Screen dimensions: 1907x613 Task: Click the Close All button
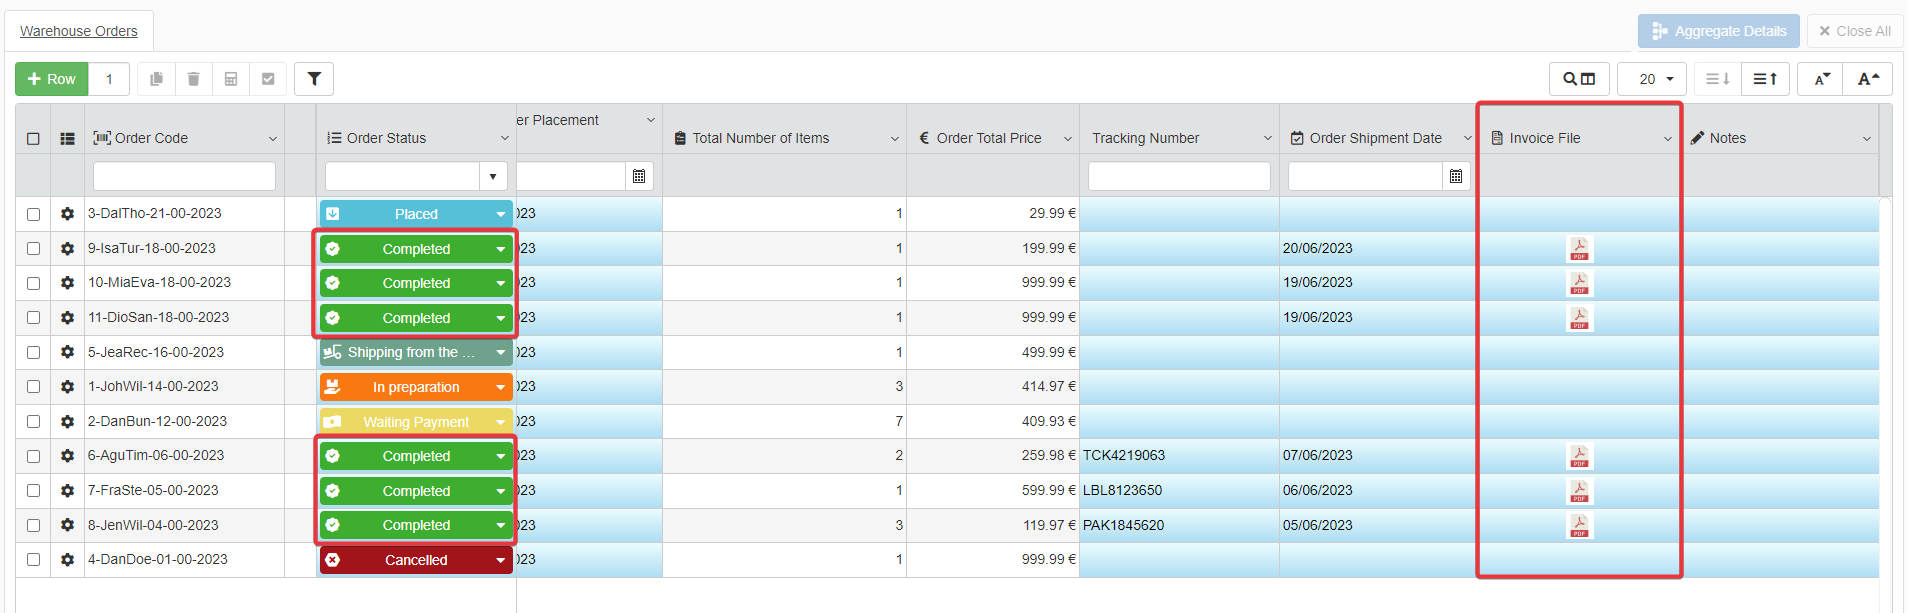(x=1854, y=31)
